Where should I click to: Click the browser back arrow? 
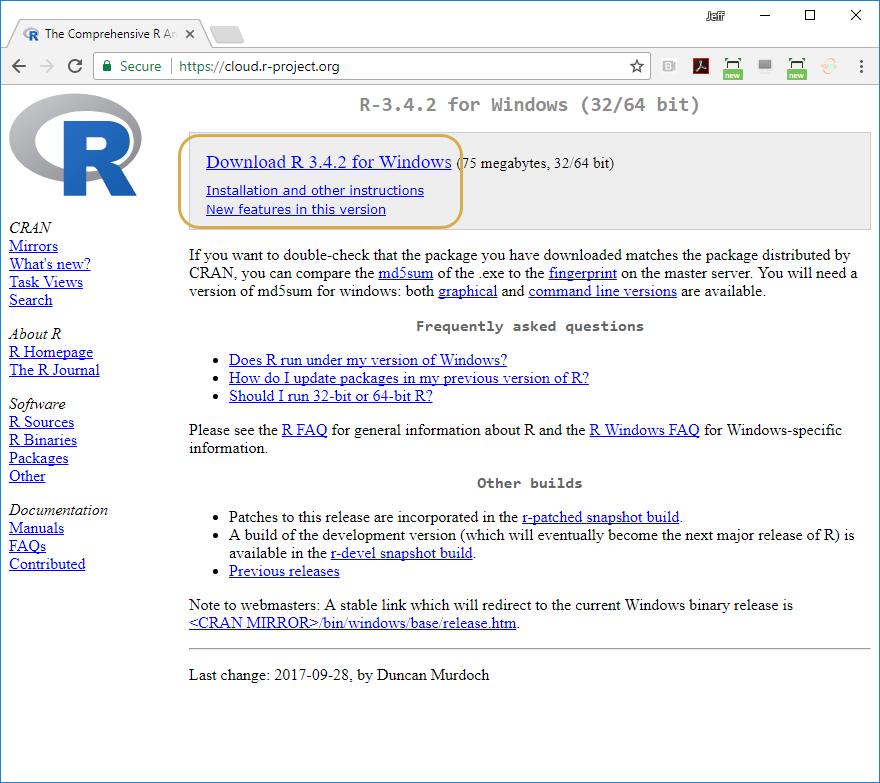19,66
